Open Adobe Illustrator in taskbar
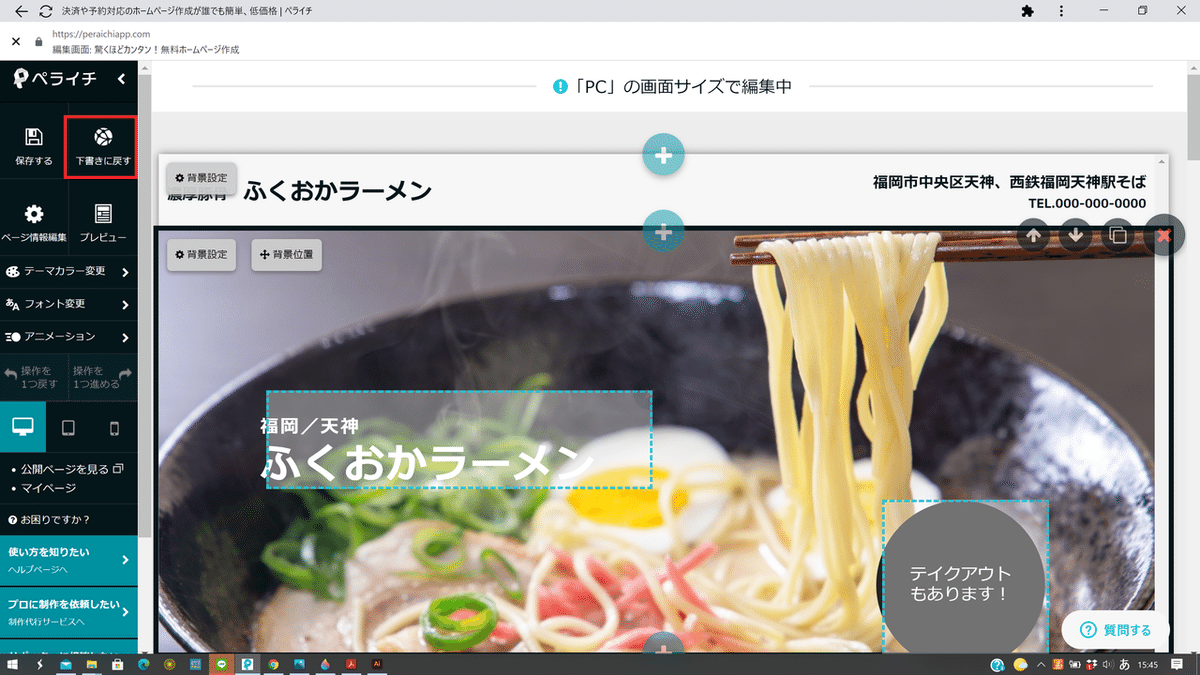The height and width of the screenshot is (675, 1200). coord(377,664)
